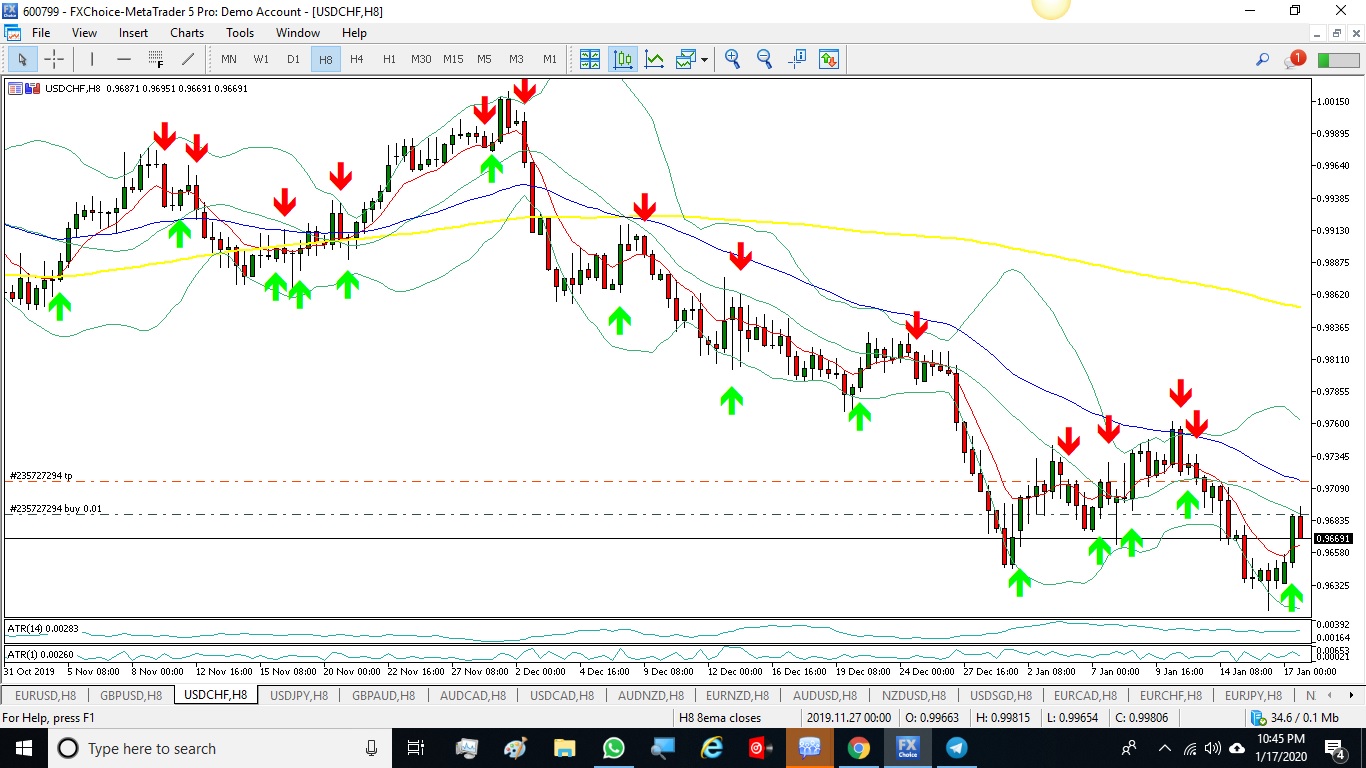Click the green connection status indicator
Screen dimensions: 1366x768
(1338, 60)
